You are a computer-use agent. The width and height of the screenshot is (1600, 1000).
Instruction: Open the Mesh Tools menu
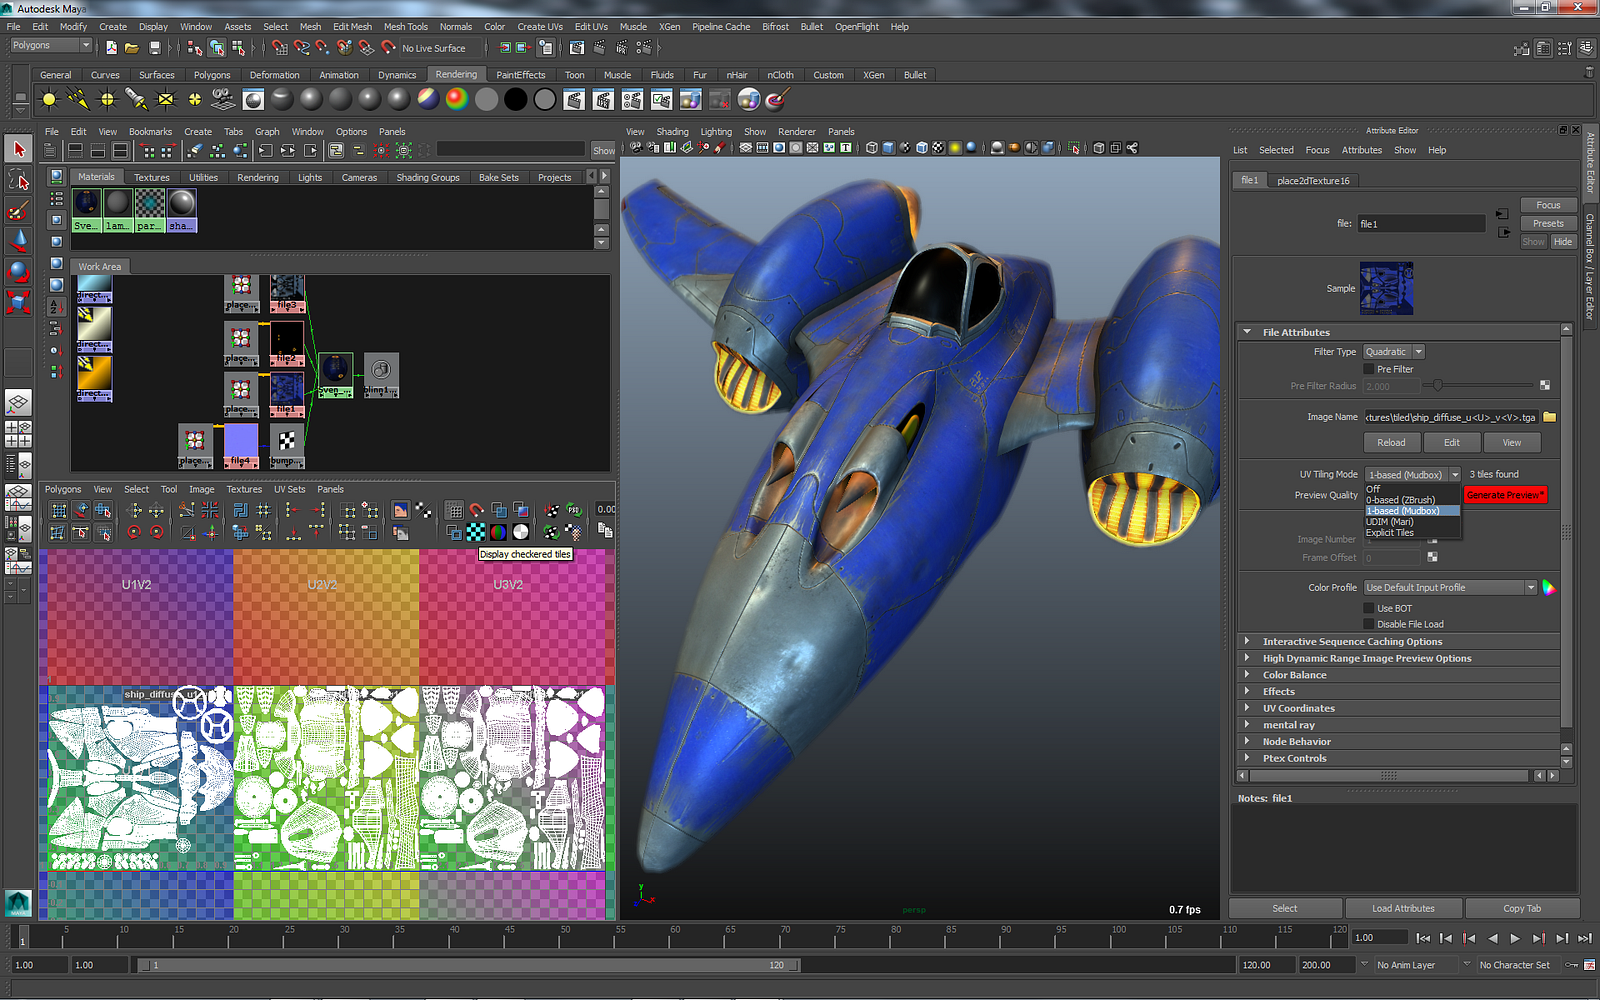[405, 27]
